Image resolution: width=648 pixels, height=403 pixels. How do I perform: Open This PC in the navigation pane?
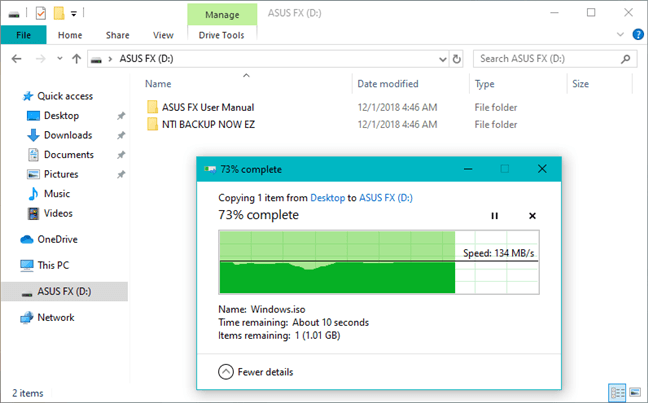pyautogui.click(x=53, y=265)
